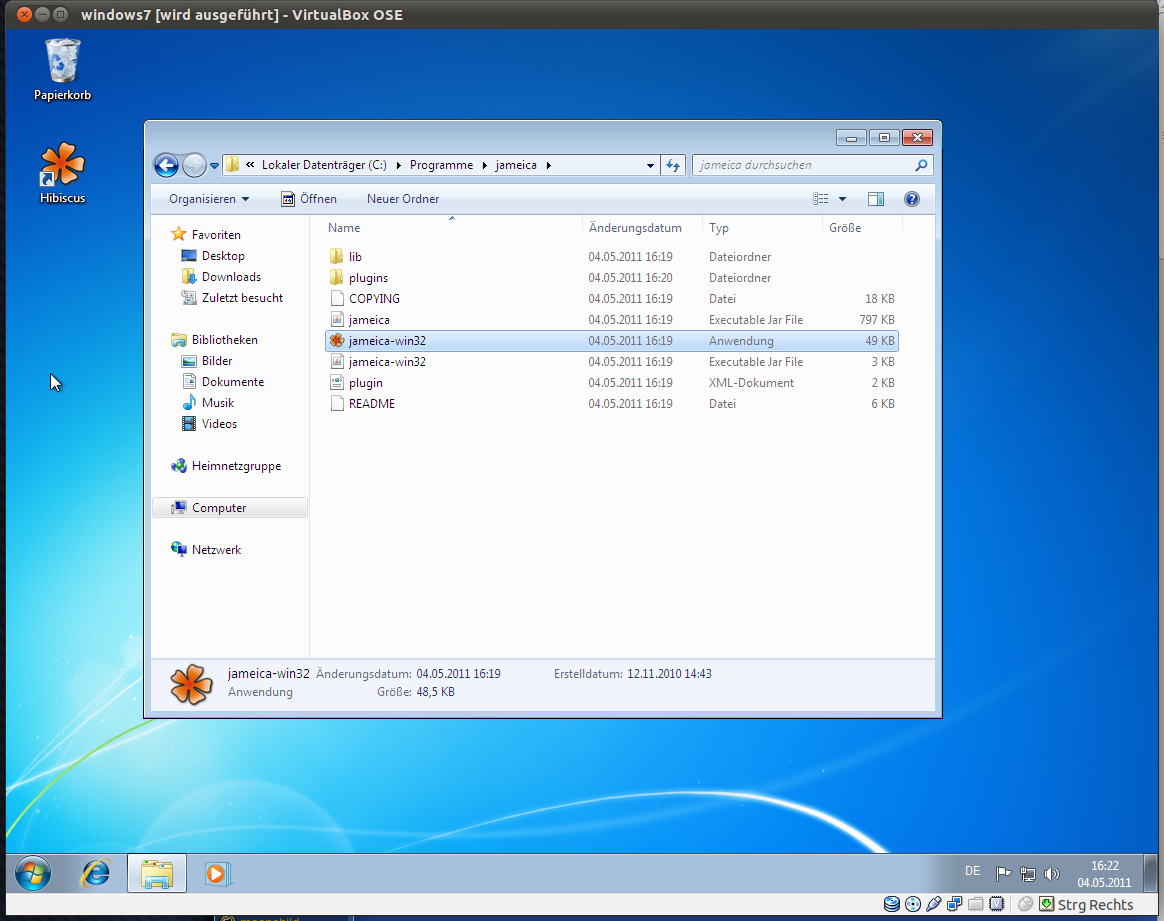Refresh the jameica folder view

pos(673,165)
